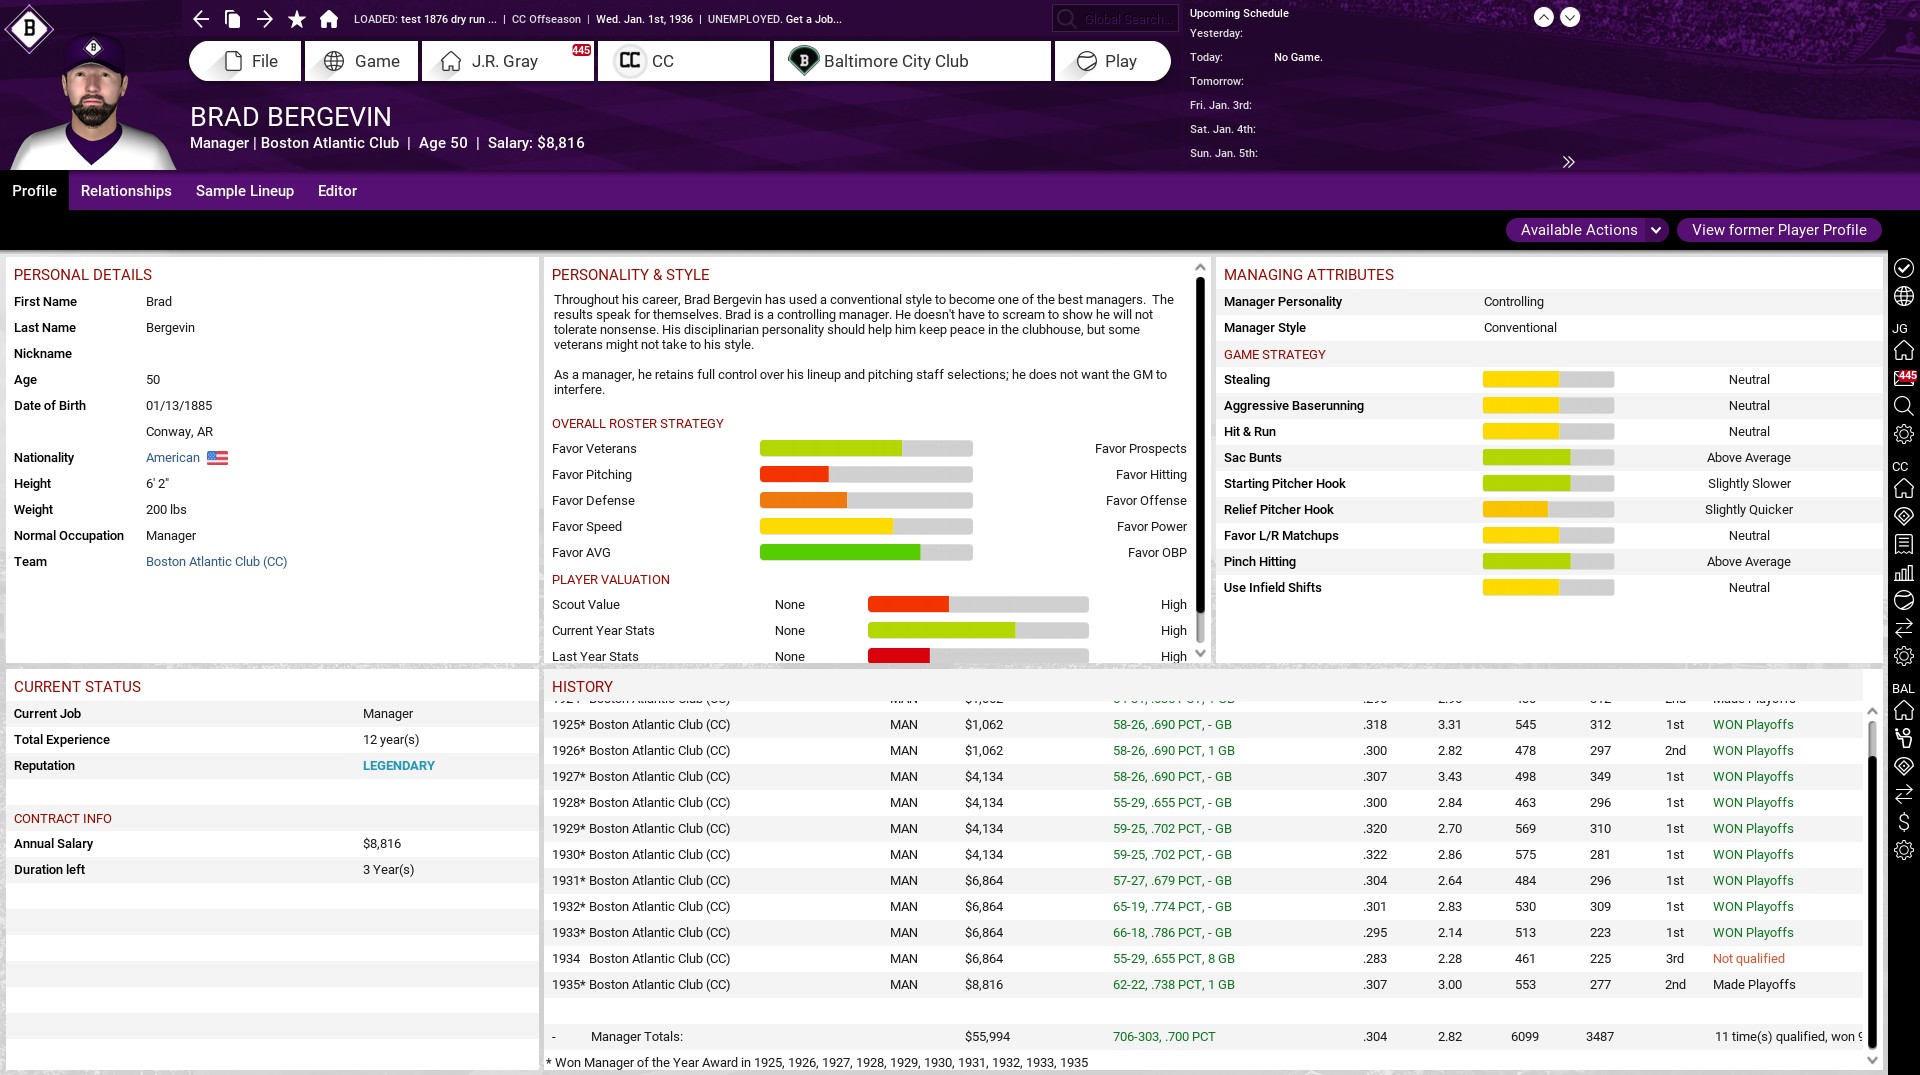Open the Baltimore City Club menu

tap(912, 61)
